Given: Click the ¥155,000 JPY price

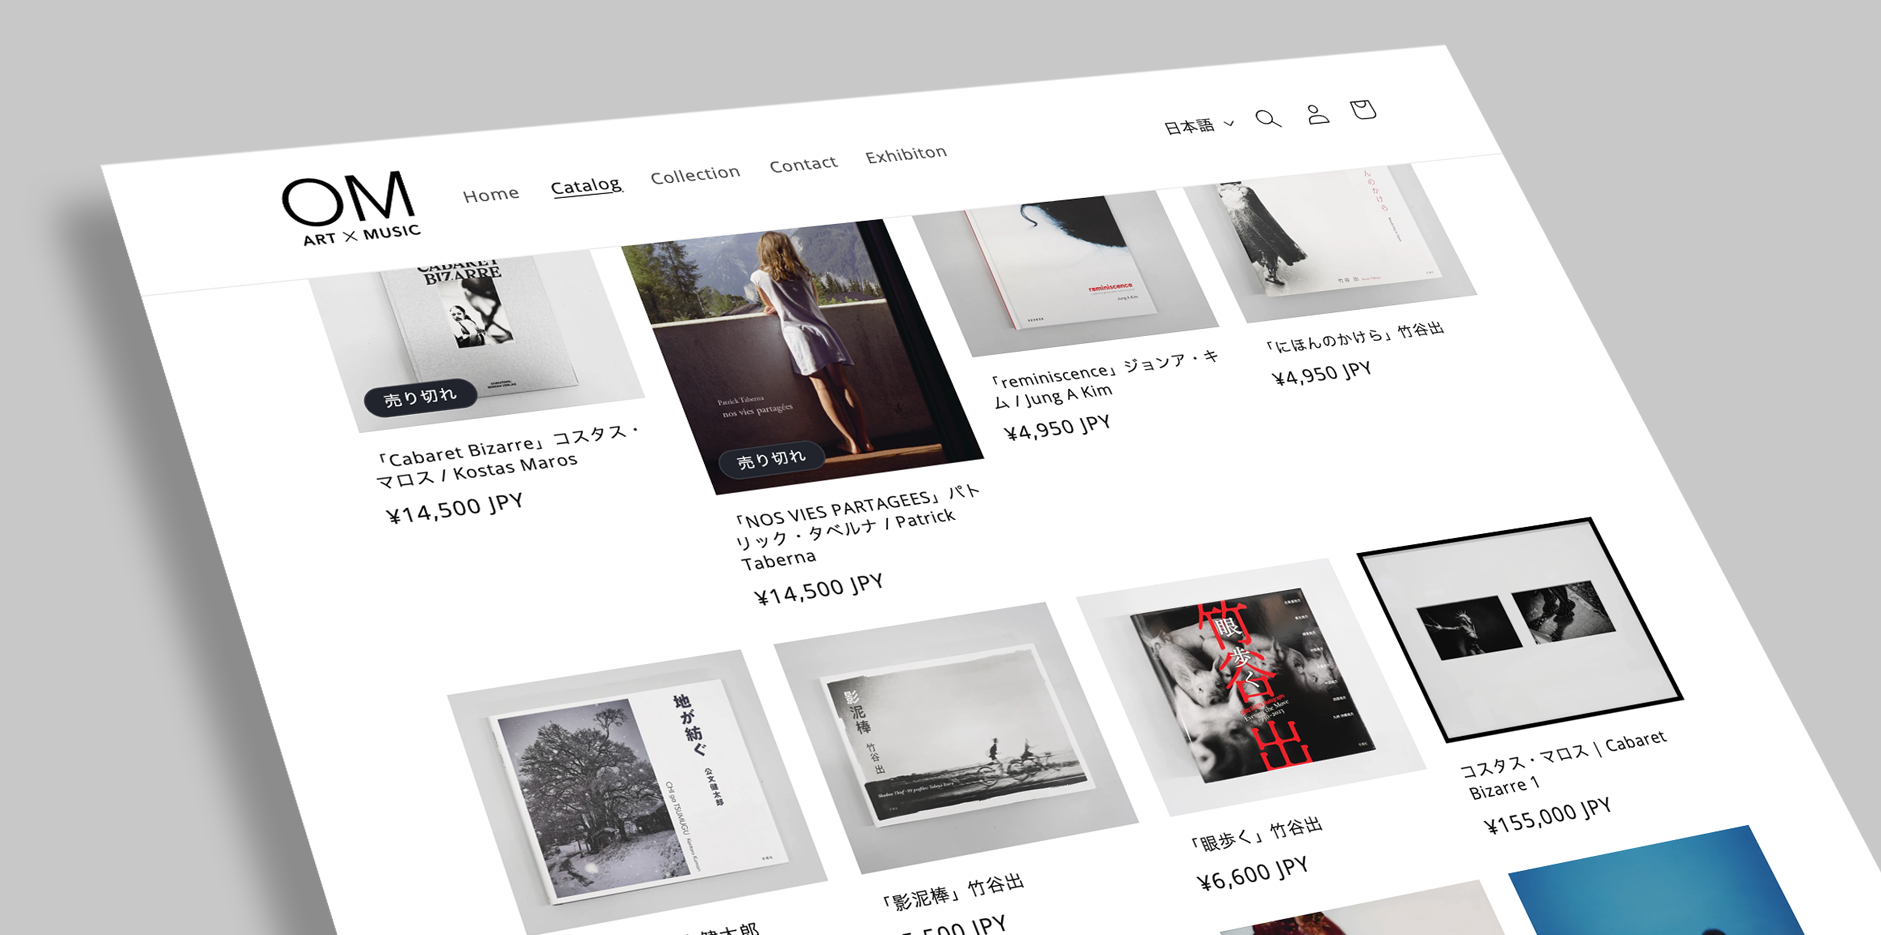Looking at the screenshot, I should pyautogui.click(x=1548, y=816).
